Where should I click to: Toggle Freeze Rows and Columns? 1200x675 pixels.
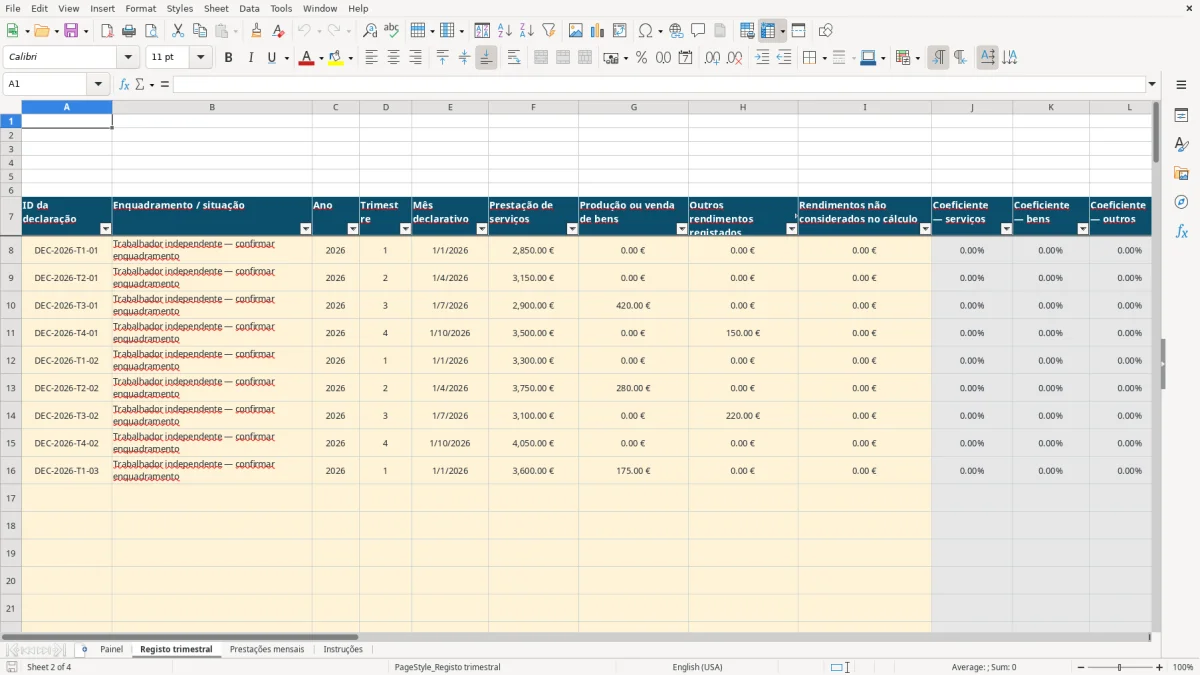point(767,31)
